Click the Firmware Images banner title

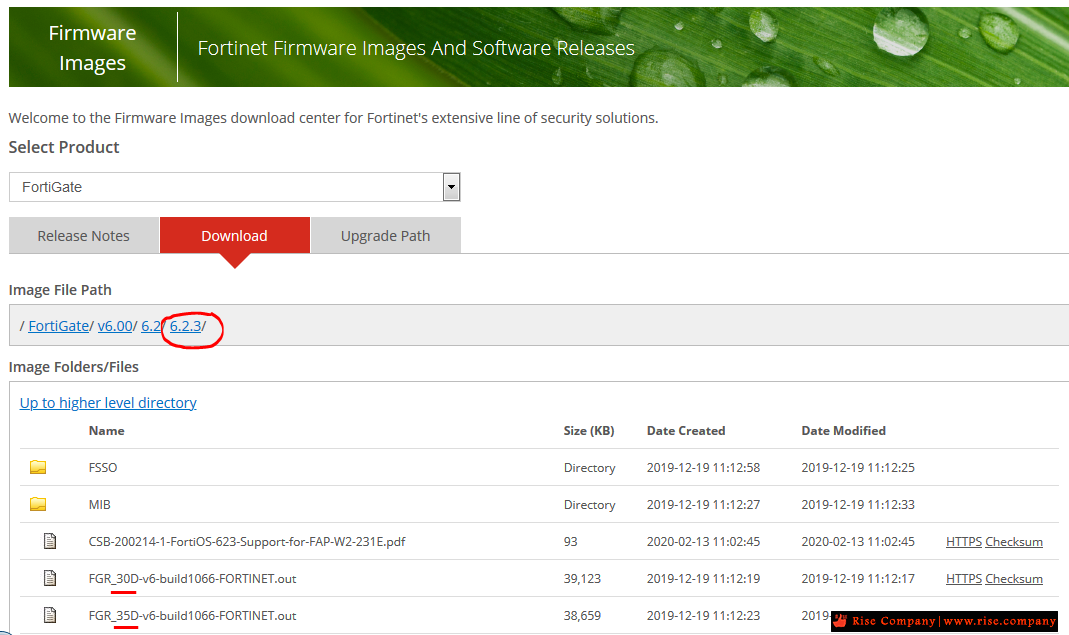coord(92,48)
